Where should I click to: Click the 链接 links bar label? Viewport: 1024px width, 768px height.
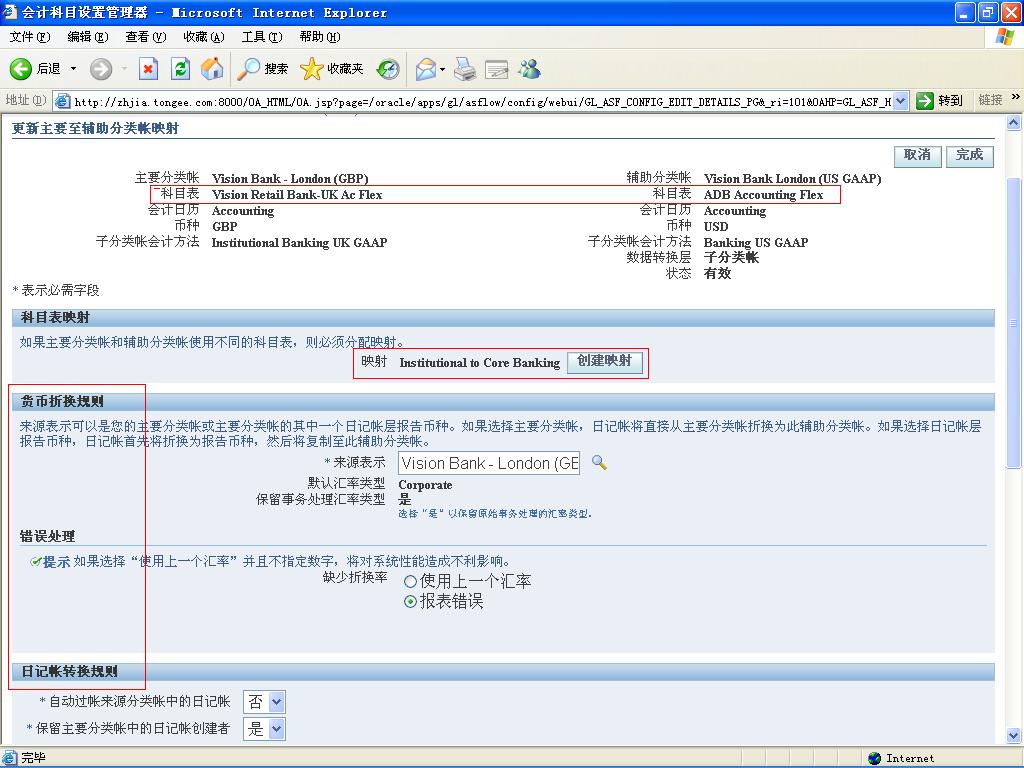tap(990, 100)
